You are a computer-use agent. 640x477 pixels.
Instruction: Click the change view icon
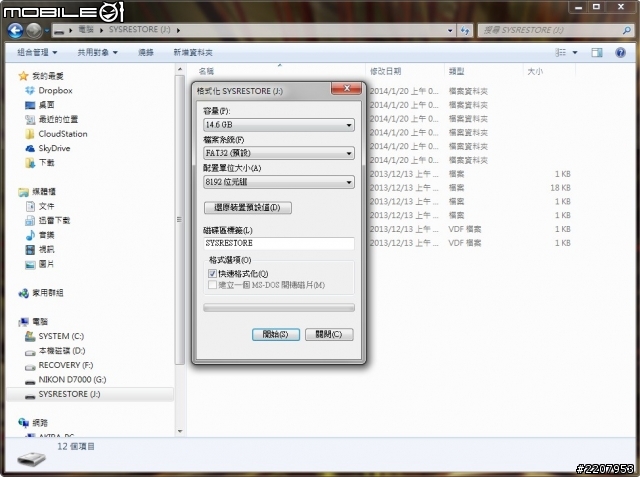(x=561, y=52)
